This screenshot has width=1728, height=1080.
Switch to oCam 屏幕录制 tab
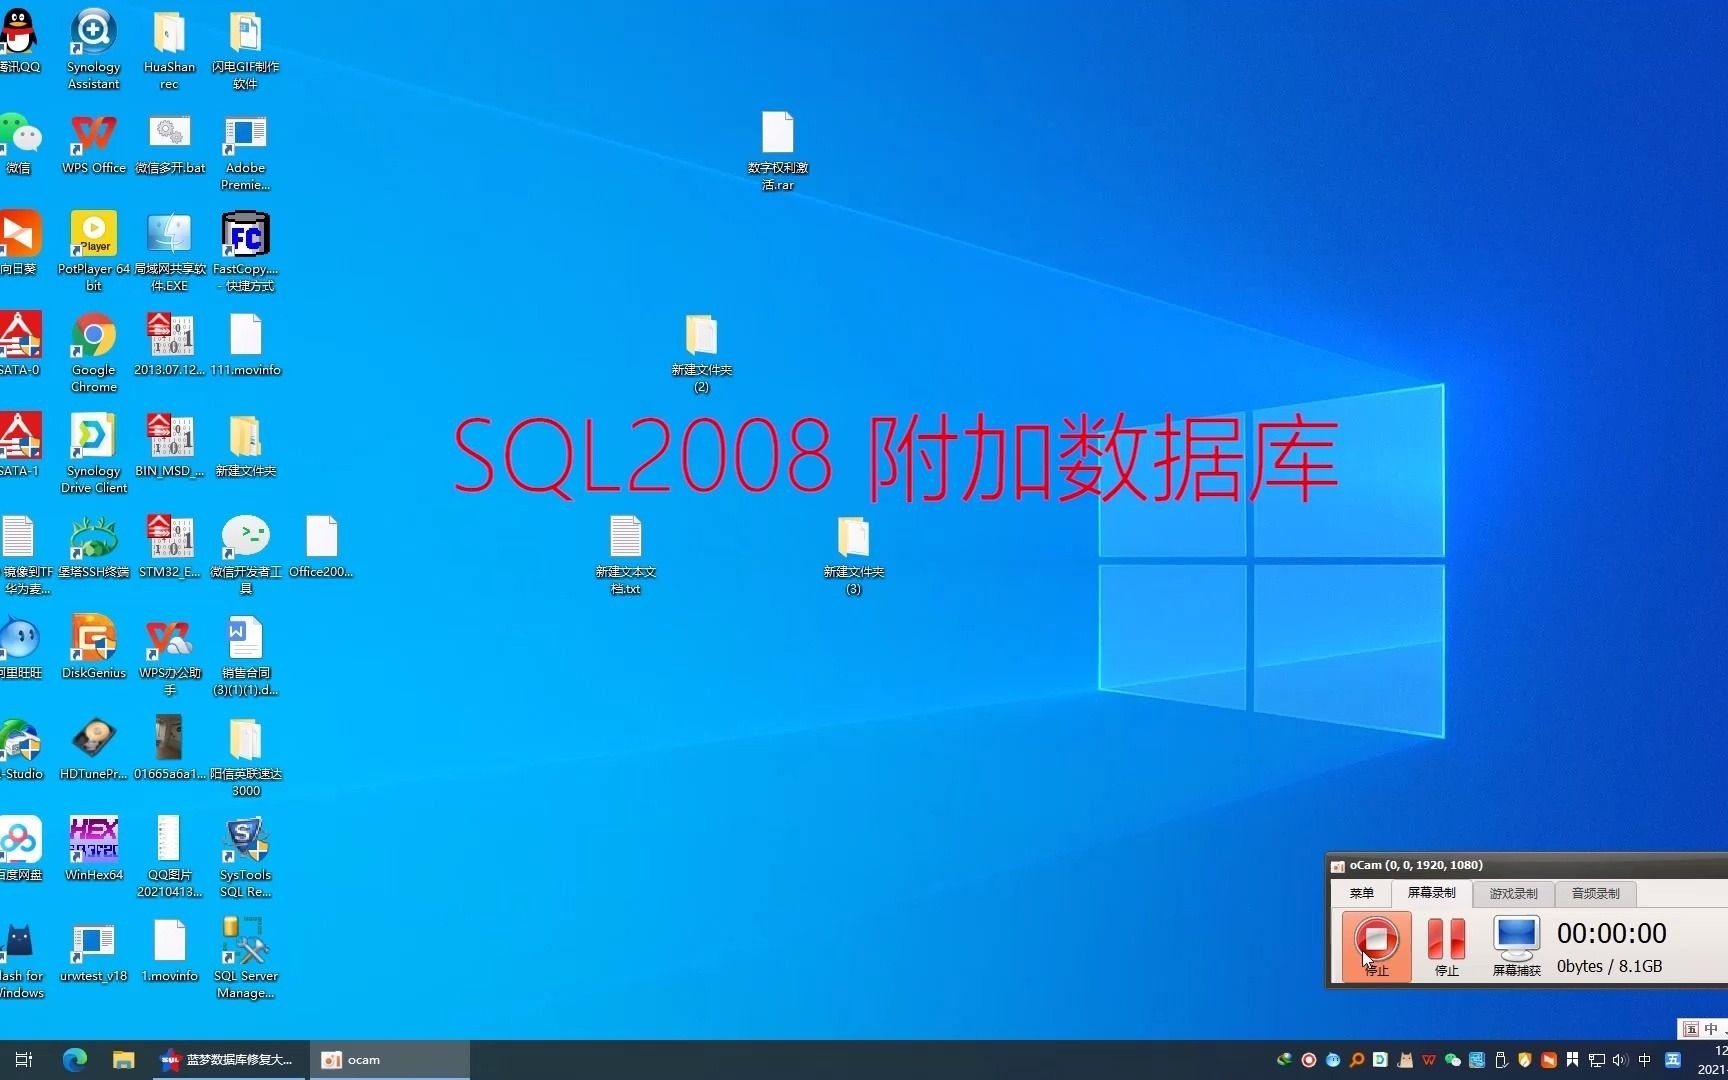[x=1431, y=893]
